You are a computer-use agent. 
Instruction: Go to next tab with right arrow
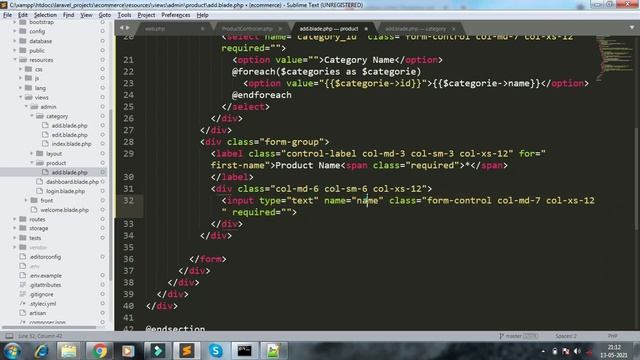(128, 28)
